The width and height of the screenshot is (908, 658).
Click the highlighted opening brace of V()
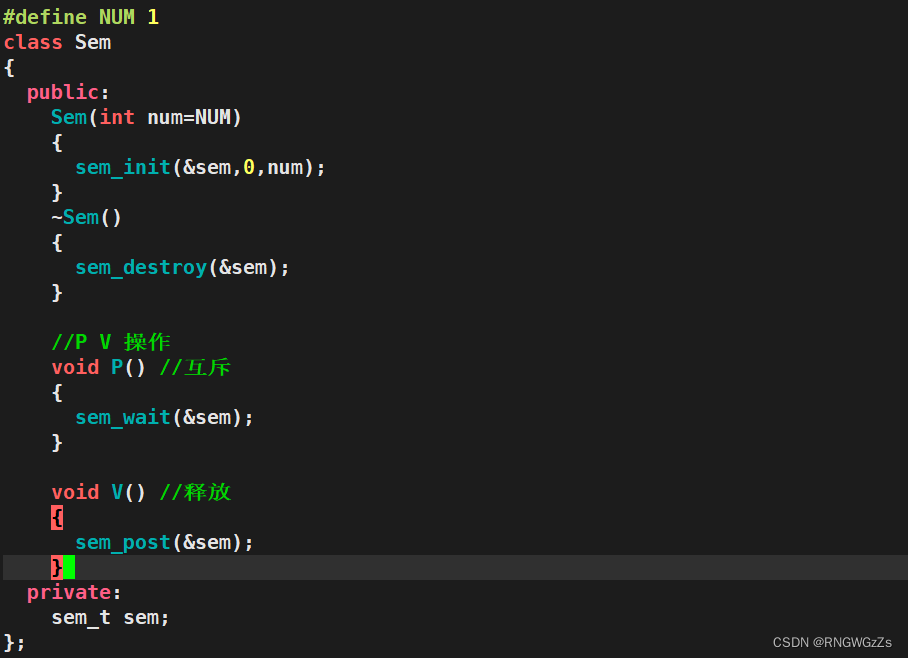[57, 517]
